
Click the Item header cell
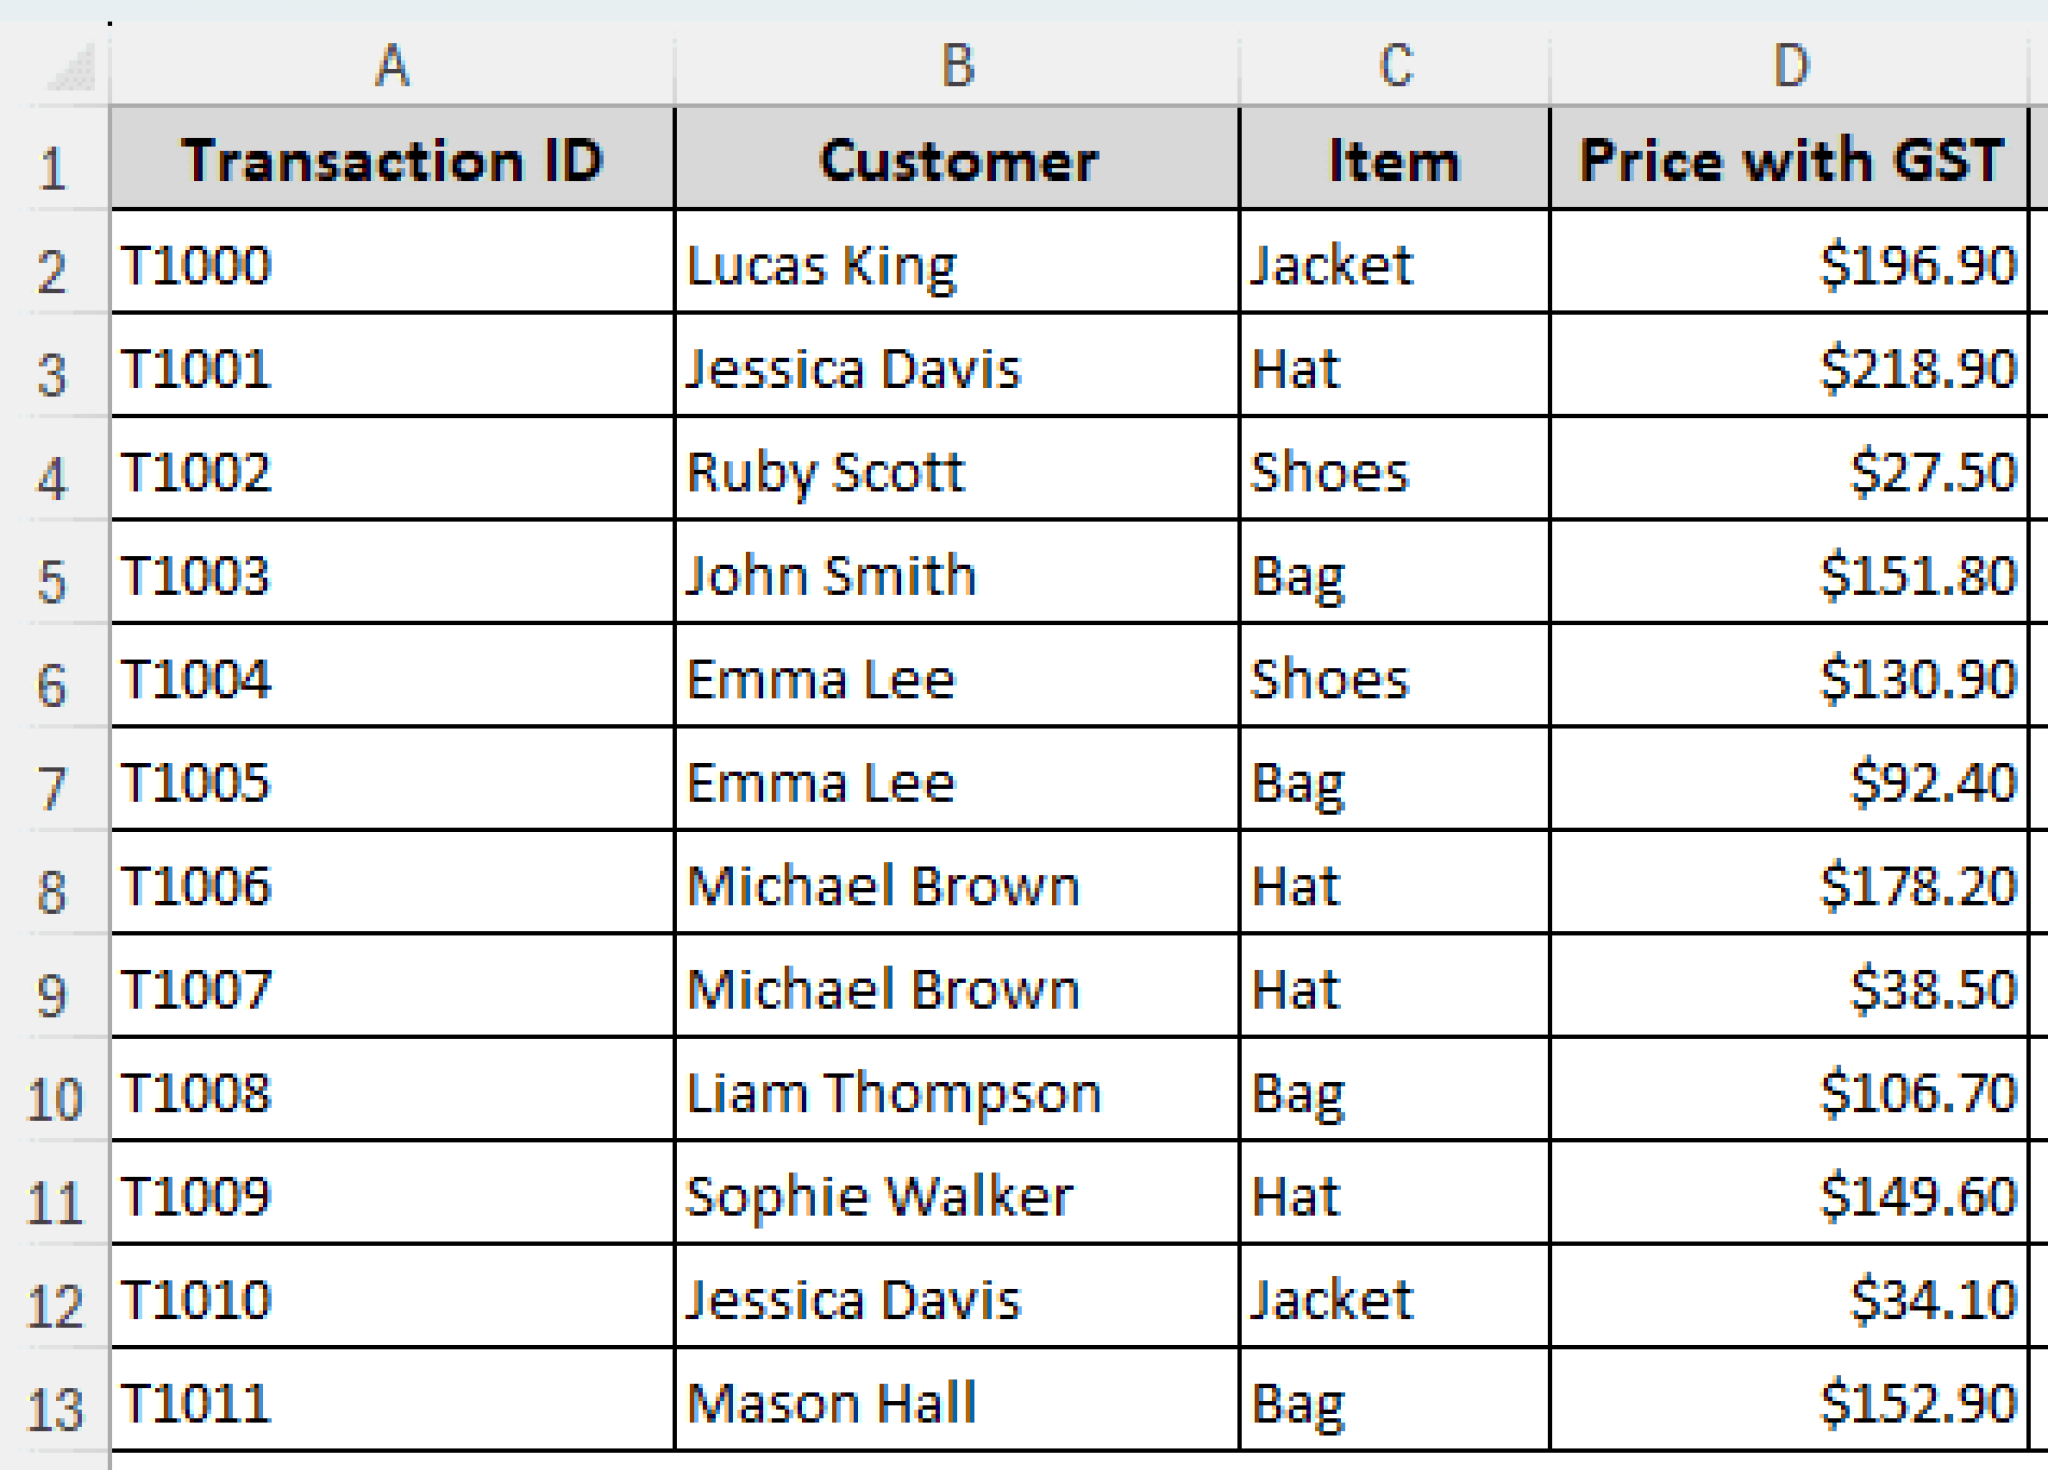tap(1395, 160)
